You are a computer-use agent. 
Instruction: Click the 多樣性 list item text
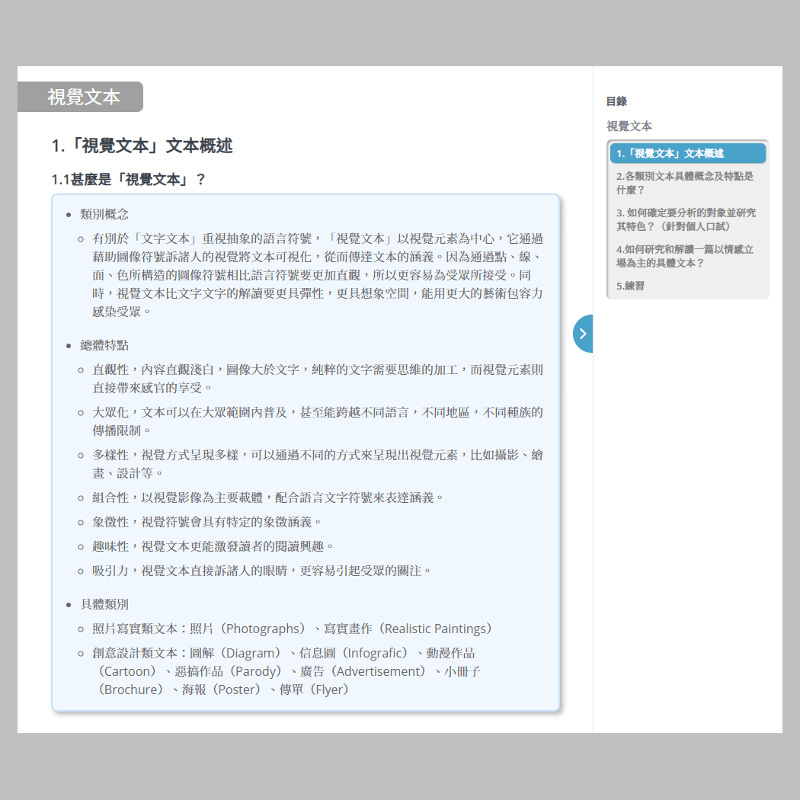317,464
